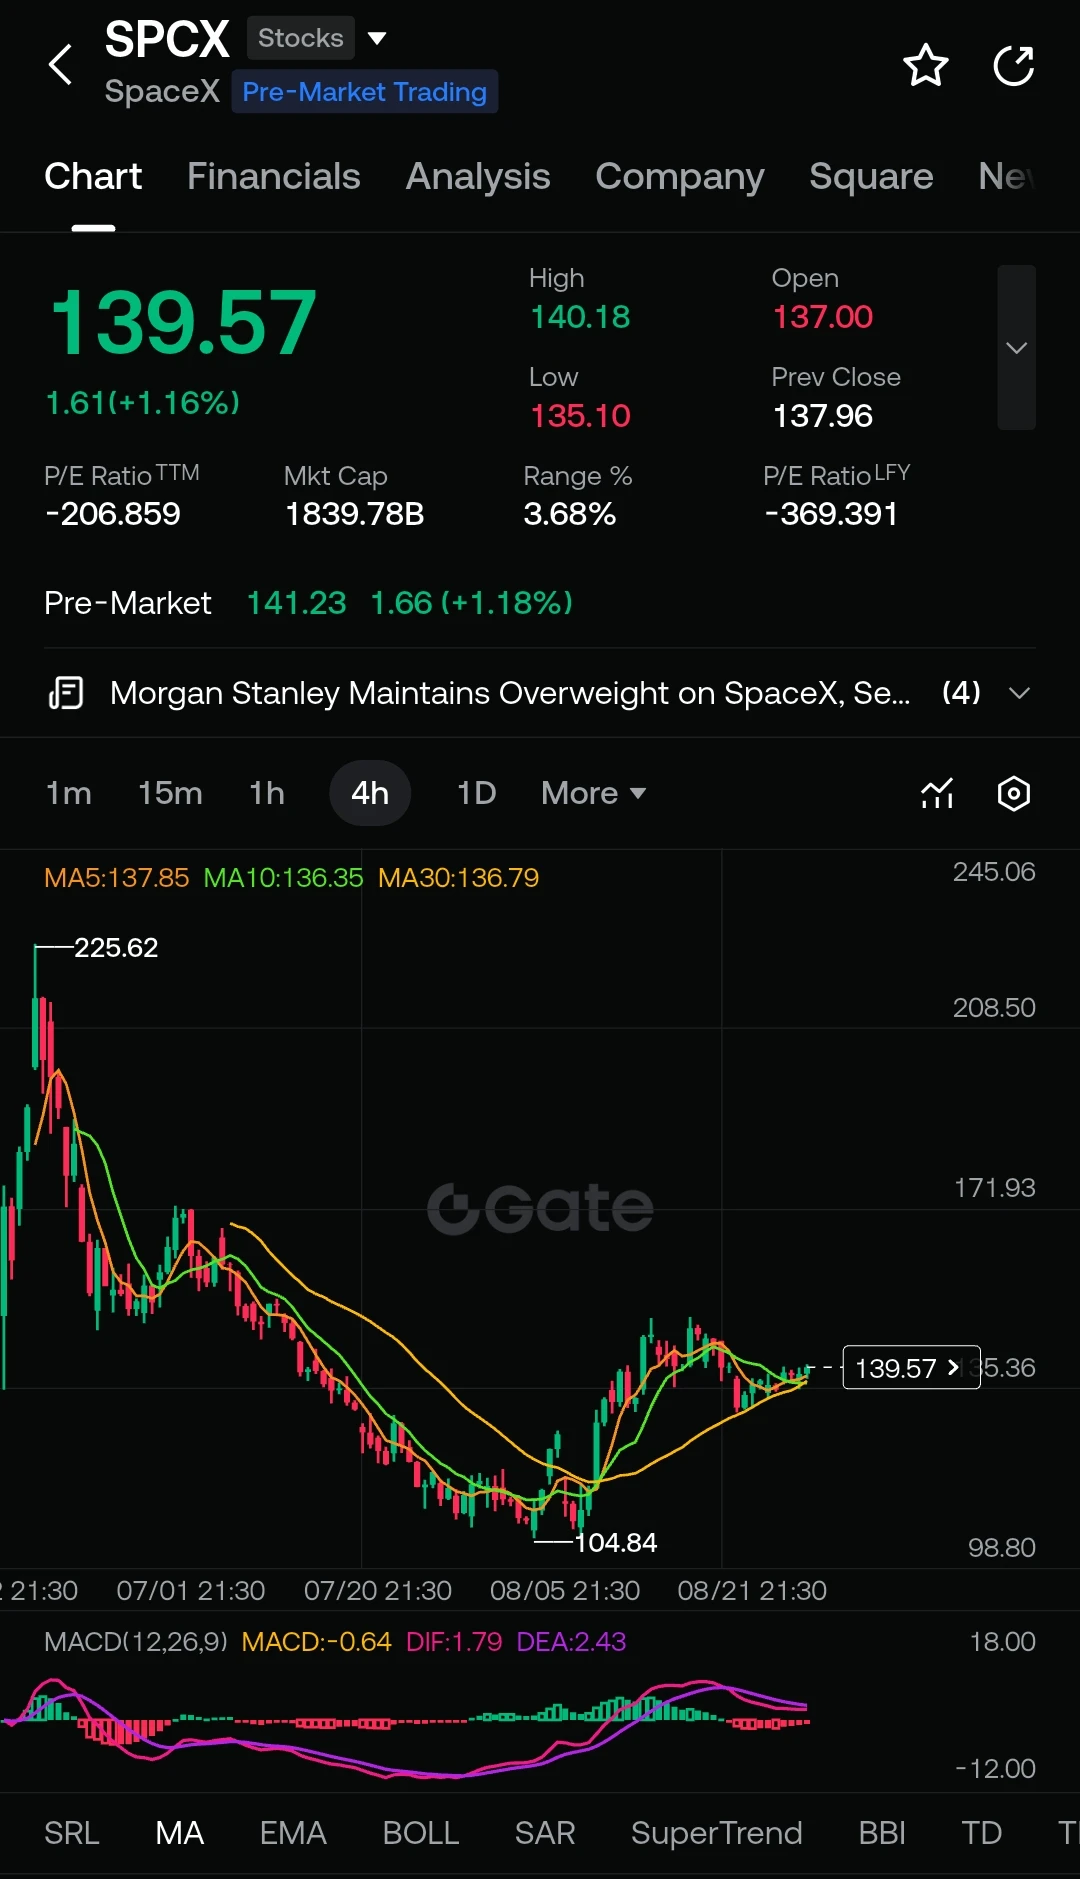Viewport: 1080px width, 1879px height.
Task: Select the 1h timeframe
Action: coord(267,793)
